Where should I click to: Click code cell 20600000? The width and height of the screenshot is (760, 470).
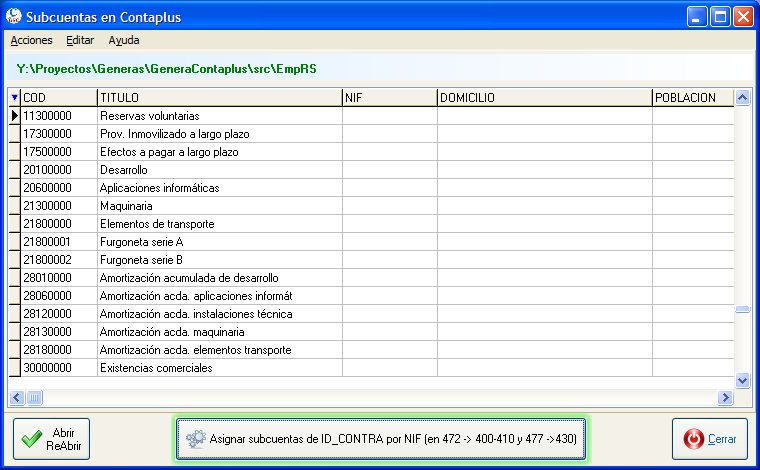click(59, 188)
